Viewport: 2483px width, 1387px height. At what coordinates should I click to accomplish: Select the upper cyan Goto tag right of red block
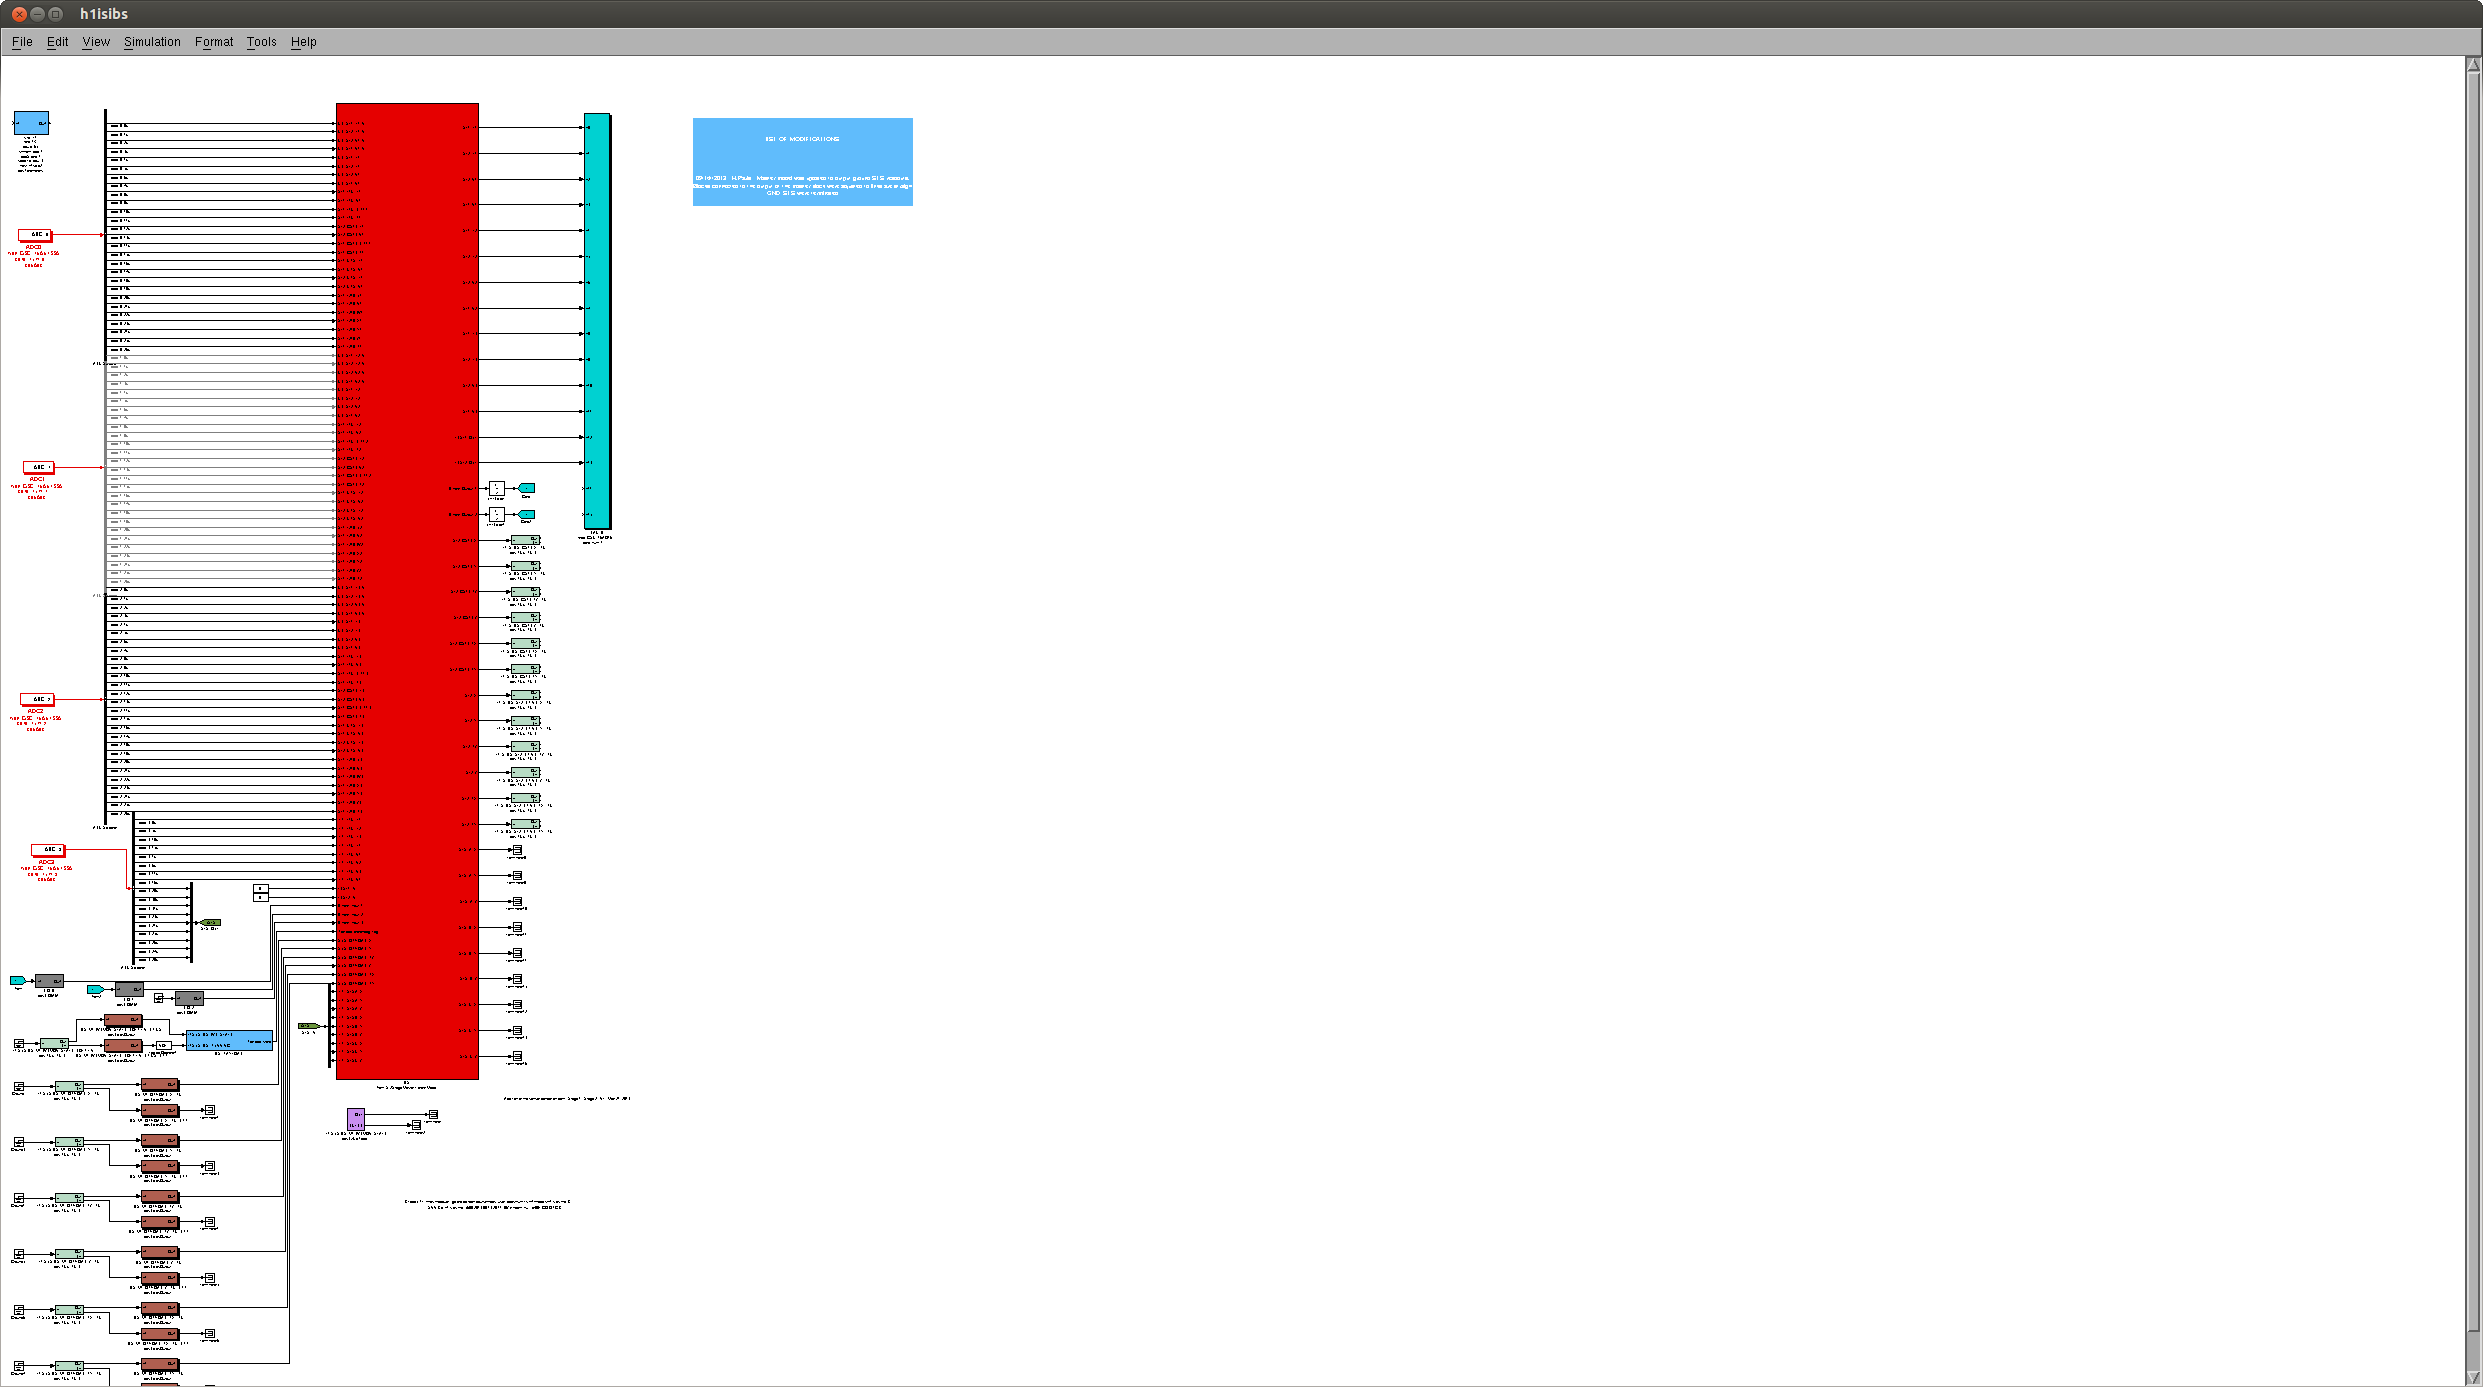[x=526, y=488]
